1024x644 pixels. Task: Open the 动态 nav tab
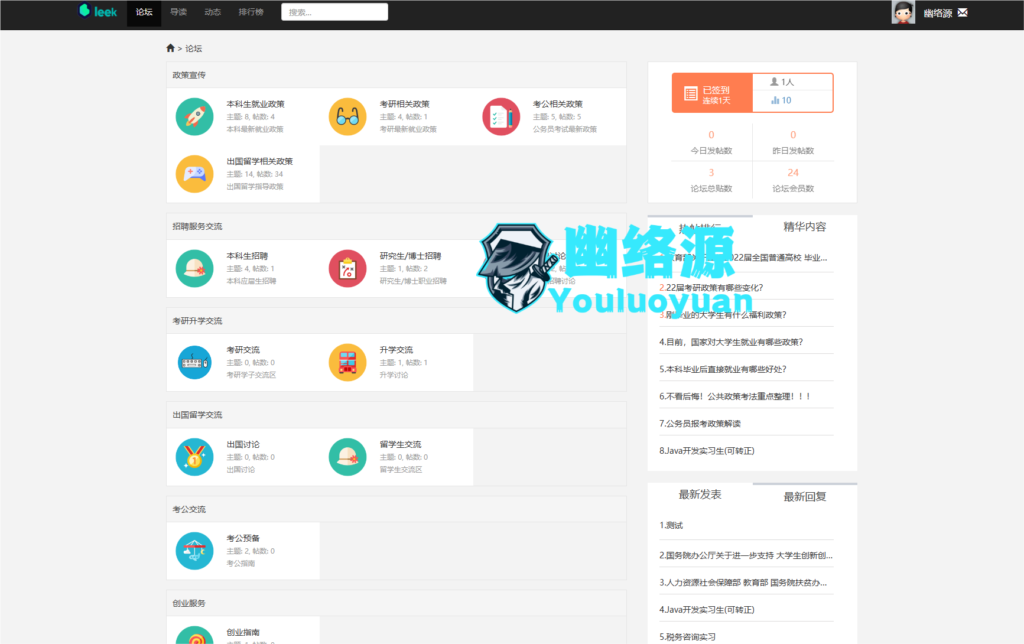(x=212, y=12)
